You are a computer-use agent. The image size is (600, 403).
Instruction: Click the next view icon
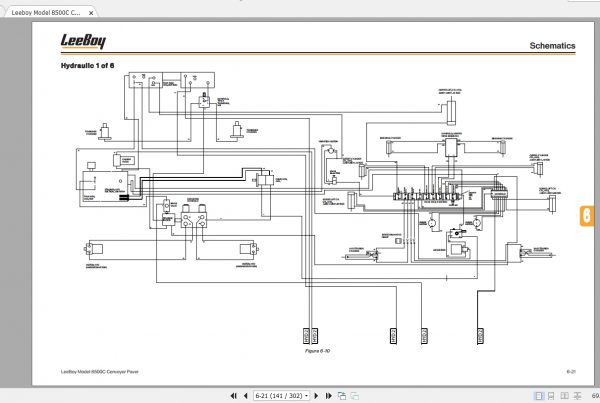[x=355, y=396]
